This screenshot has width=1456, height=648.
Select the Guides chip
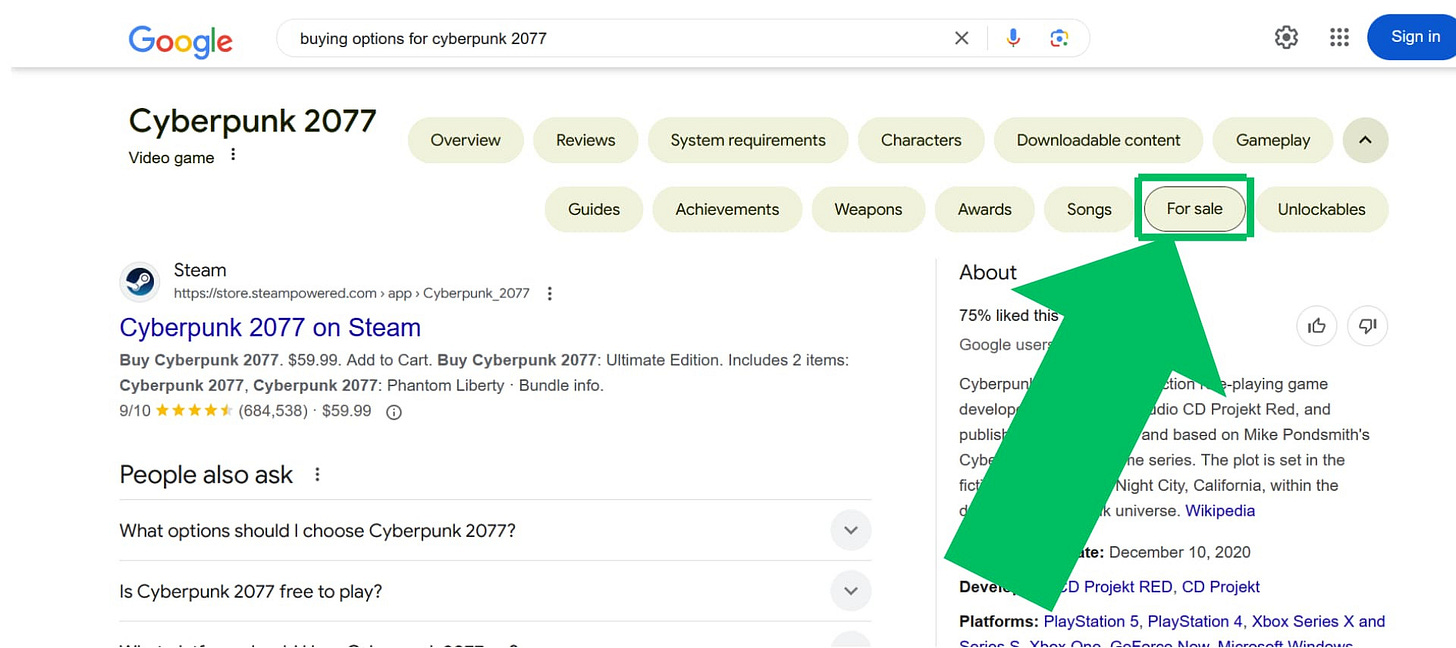tap(594, 209)
